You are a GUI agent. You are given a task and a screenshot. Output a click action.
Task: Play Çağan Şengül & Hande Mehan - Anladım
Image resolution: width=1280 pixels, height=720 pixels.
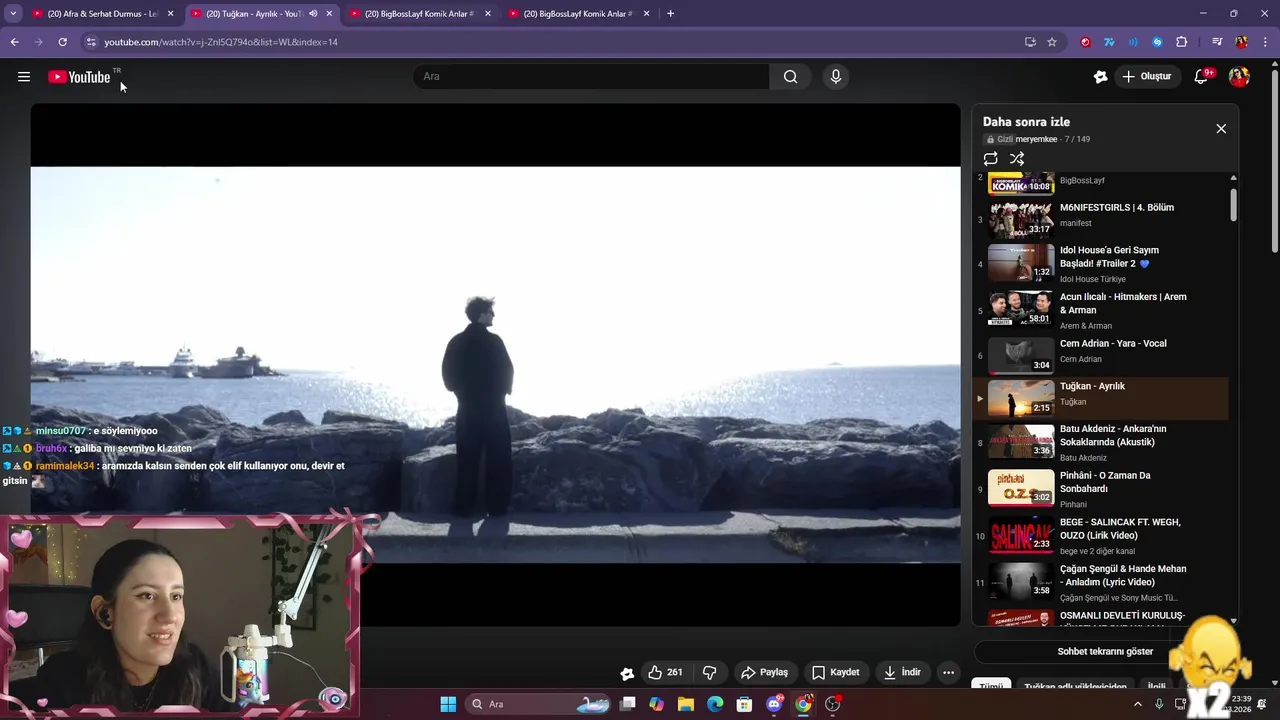point(1100,582)
